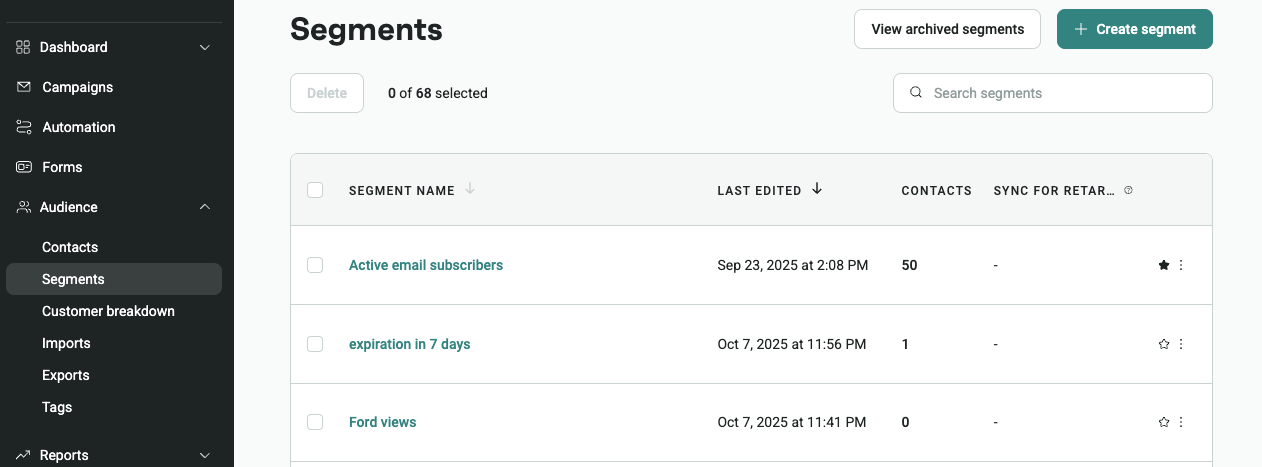Viewport: 1262px width, 467px height.
Task: Click the Search segments input field
Action: 1060,93
